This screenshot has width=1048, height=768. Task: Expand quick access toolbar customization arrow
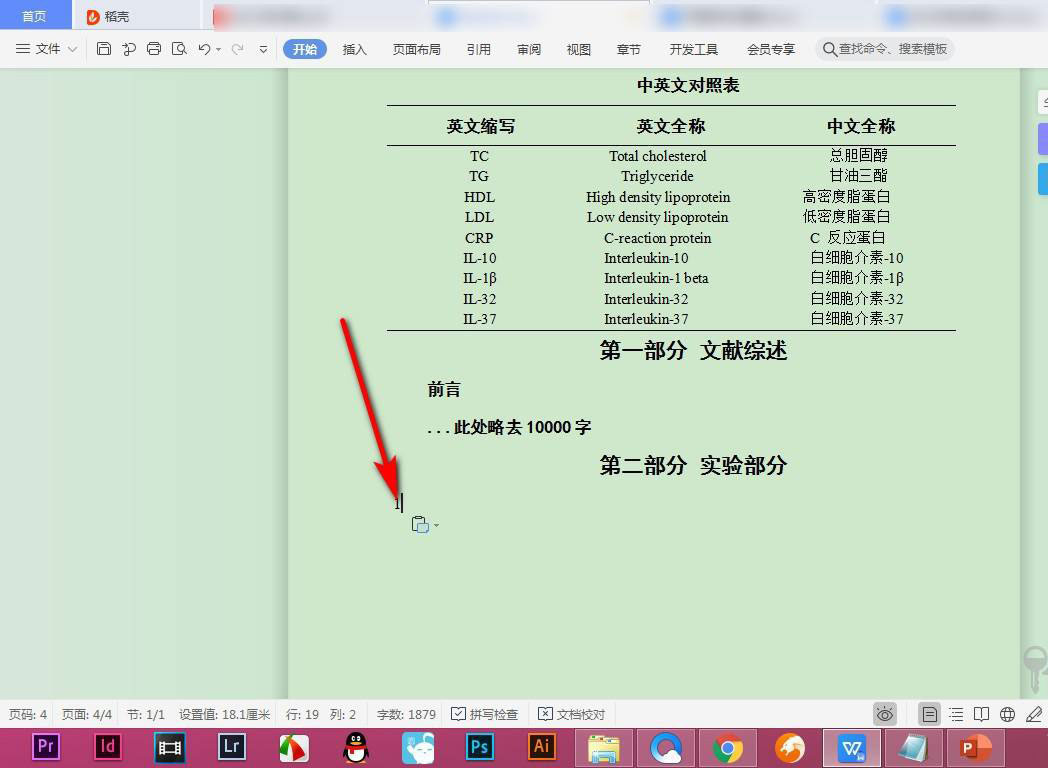264,49
